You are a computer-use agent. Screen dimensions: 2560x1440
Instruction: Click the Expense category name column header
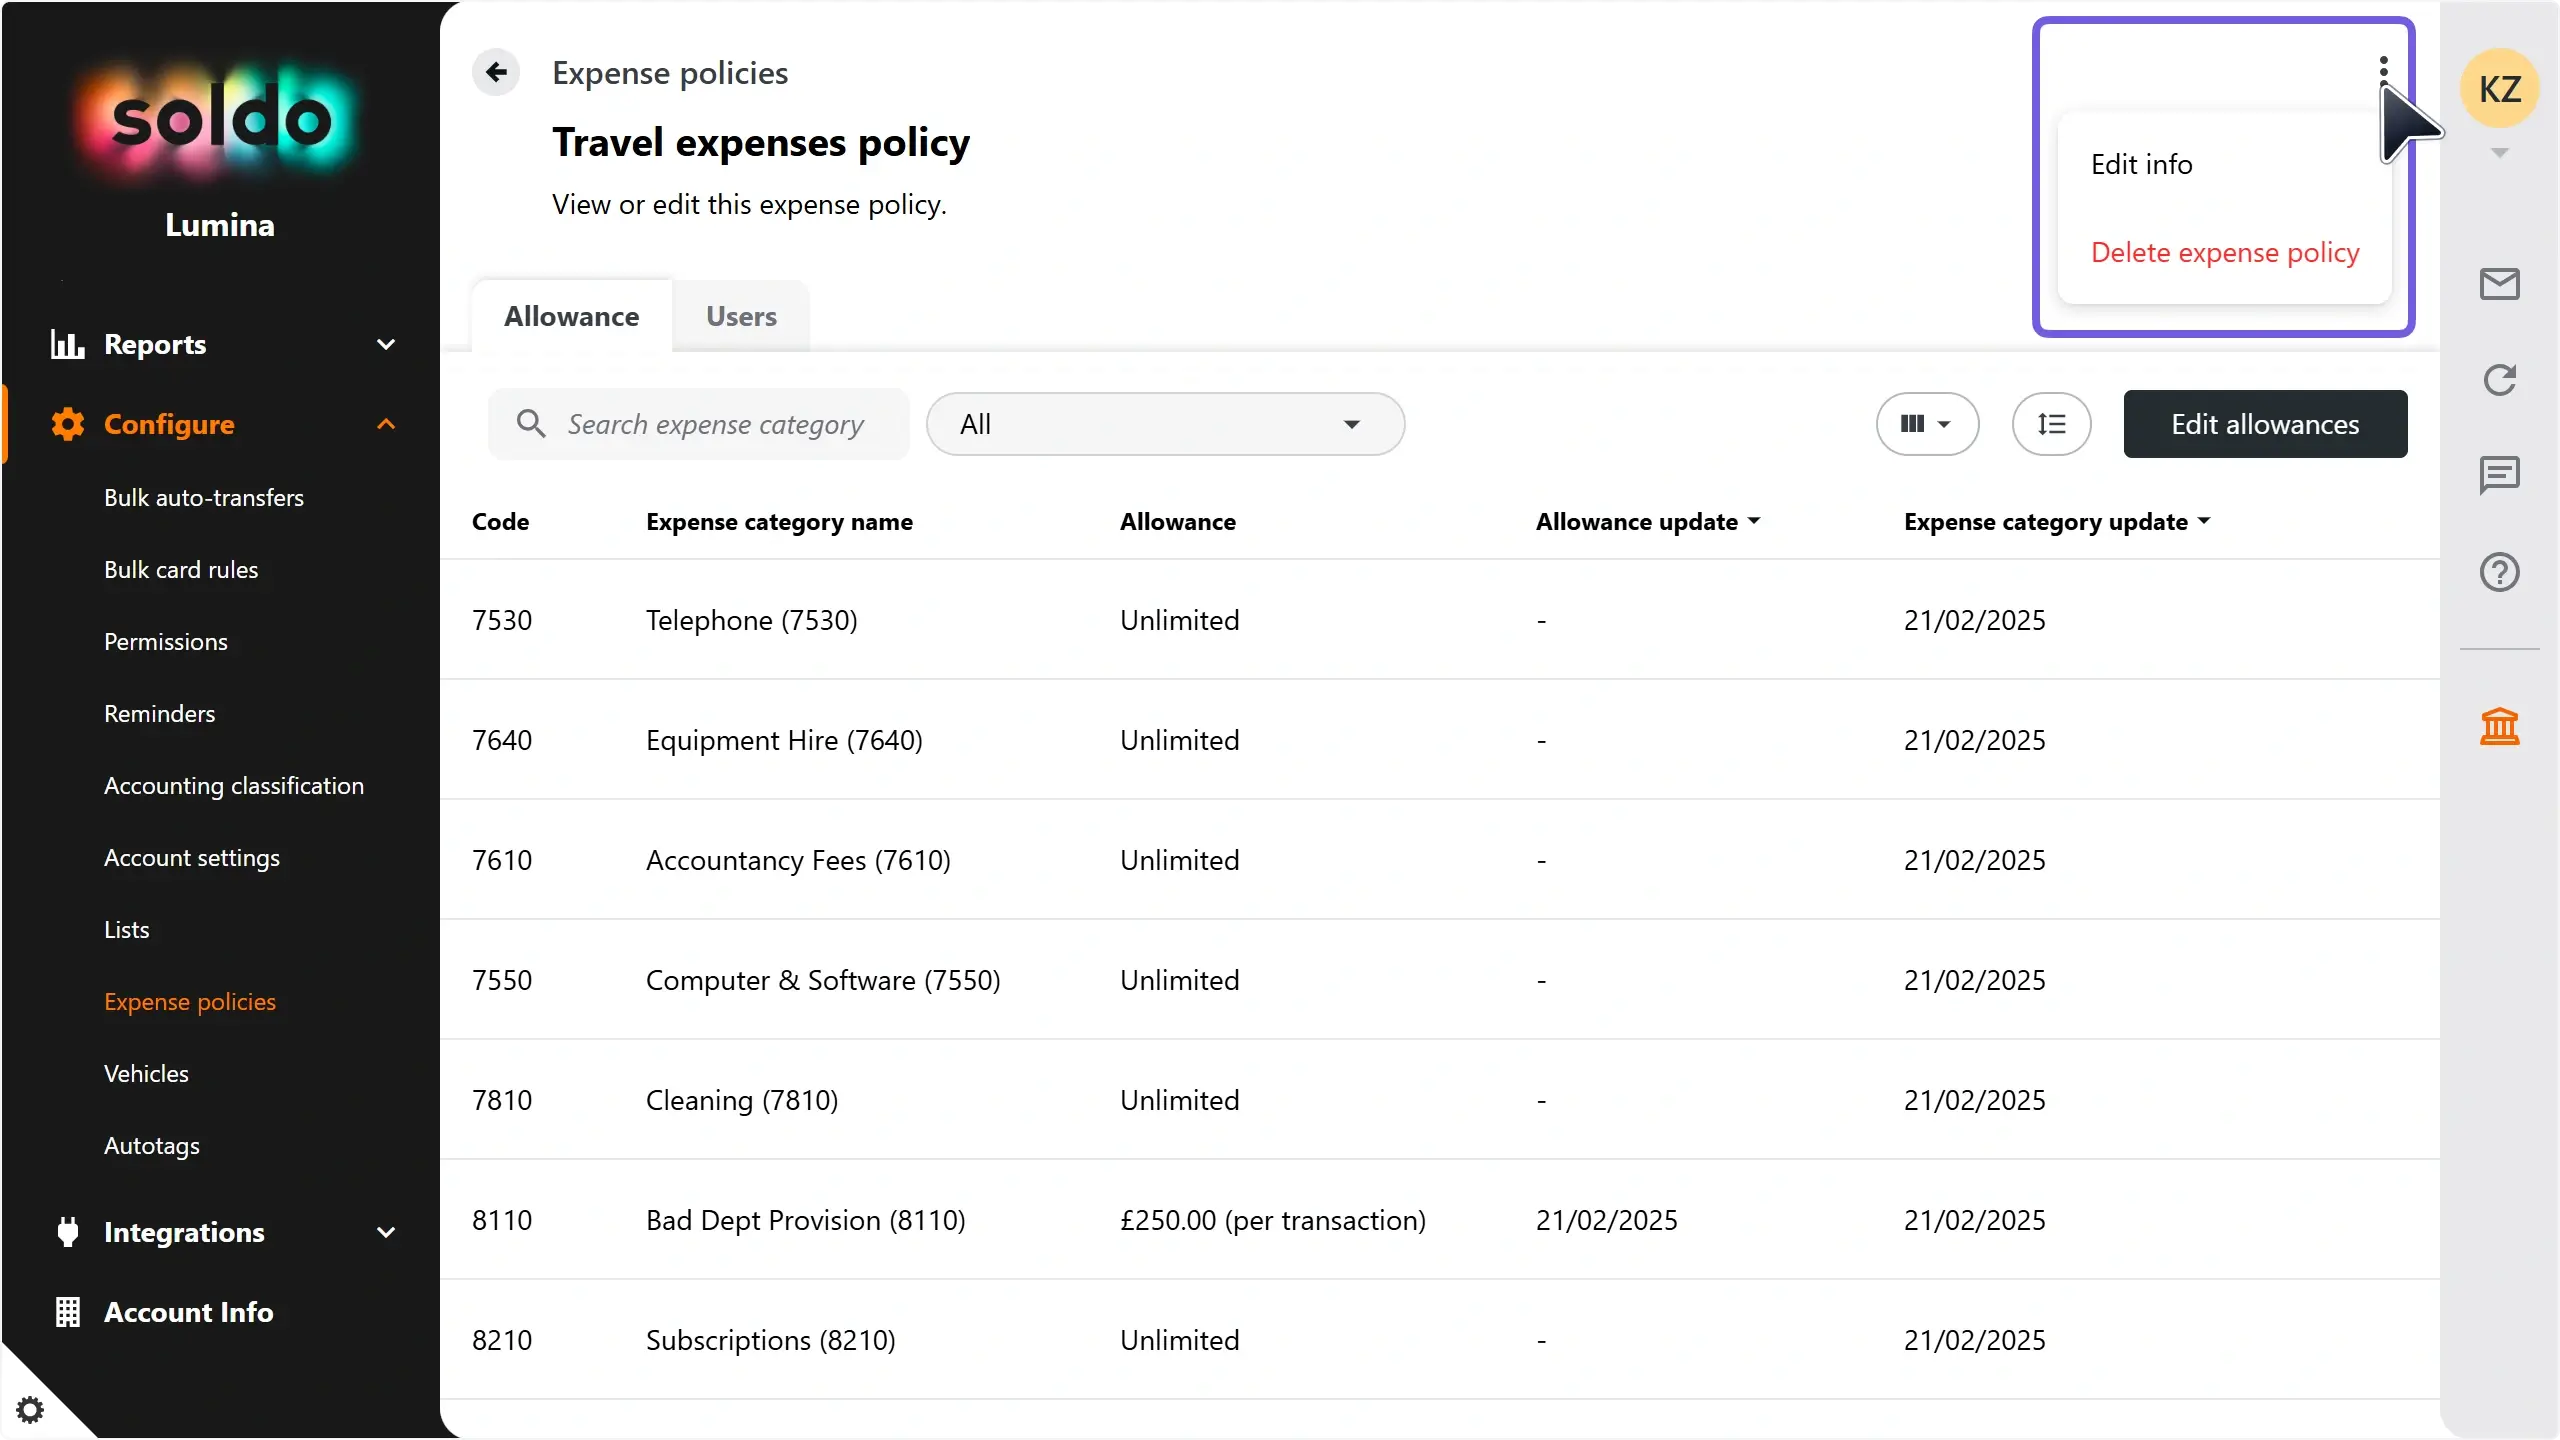click(x=779, y=522)
